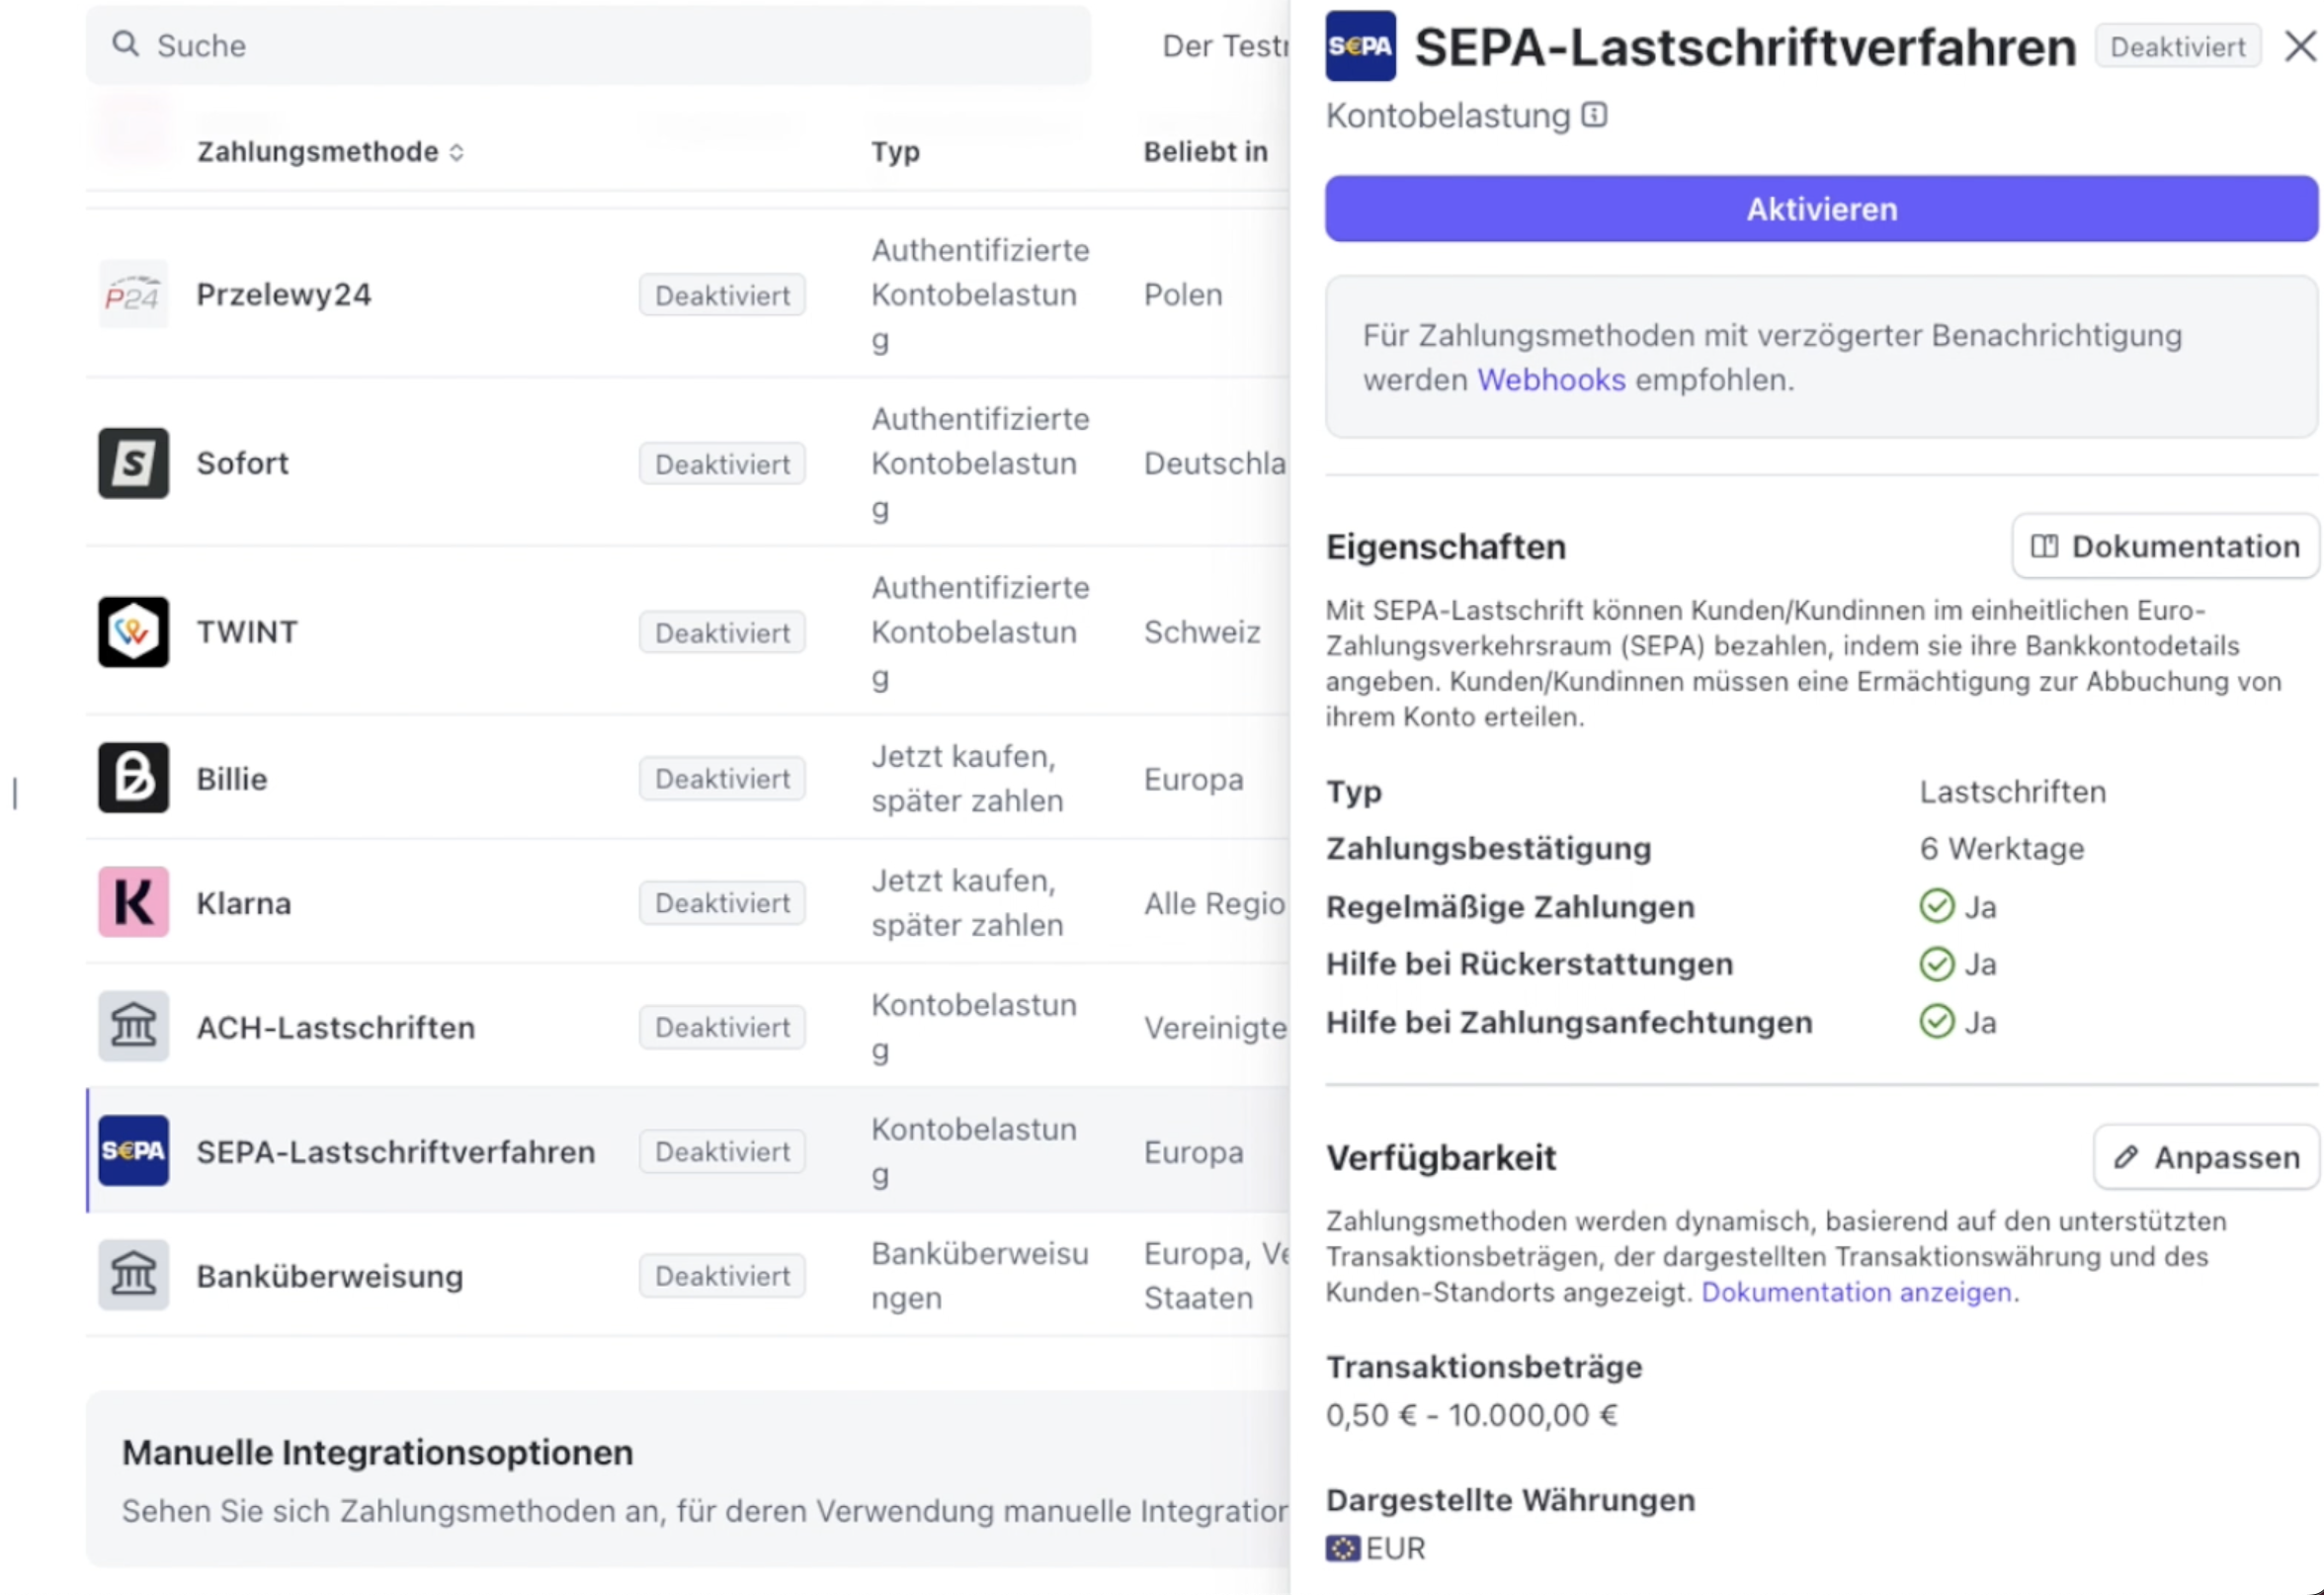Click the ACH-Lastschriften bank icon
Image resolution: width=2324 pixels, height=1595 pixels.
tap(133, 1026)
